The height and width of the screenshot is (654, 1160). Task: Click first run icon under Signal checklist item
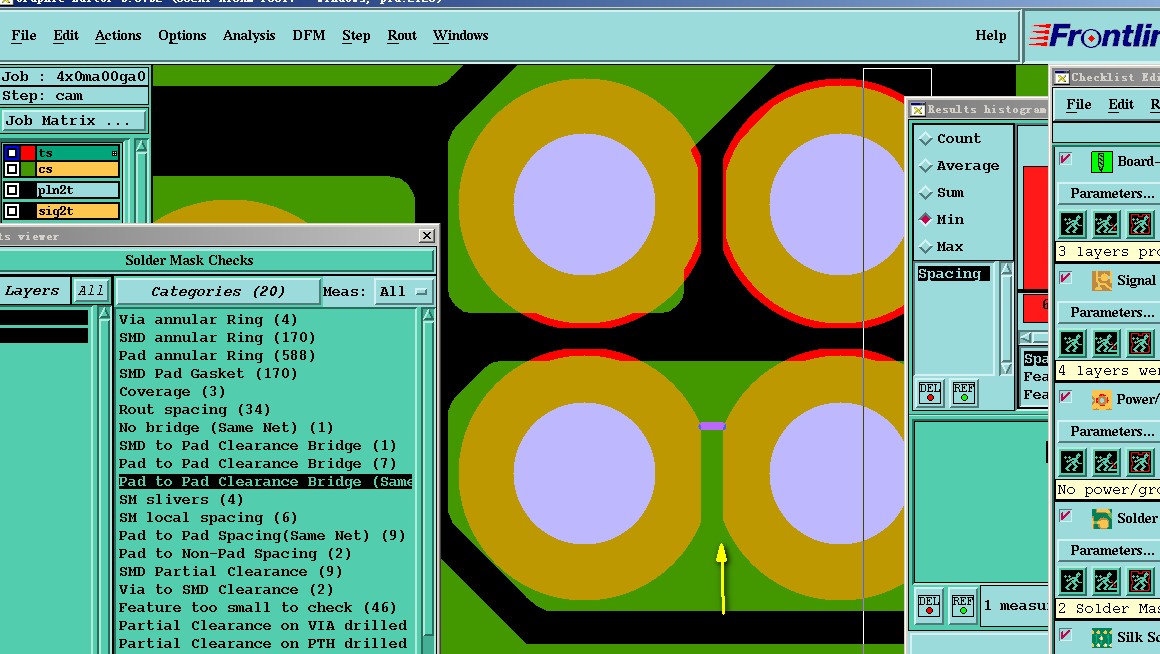1072,343
